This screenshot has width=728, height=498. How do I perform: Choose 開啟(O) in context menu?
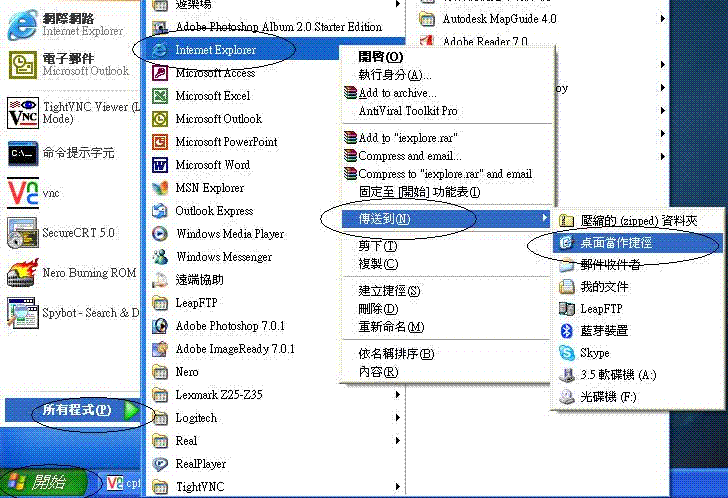(x=380, y=57)
